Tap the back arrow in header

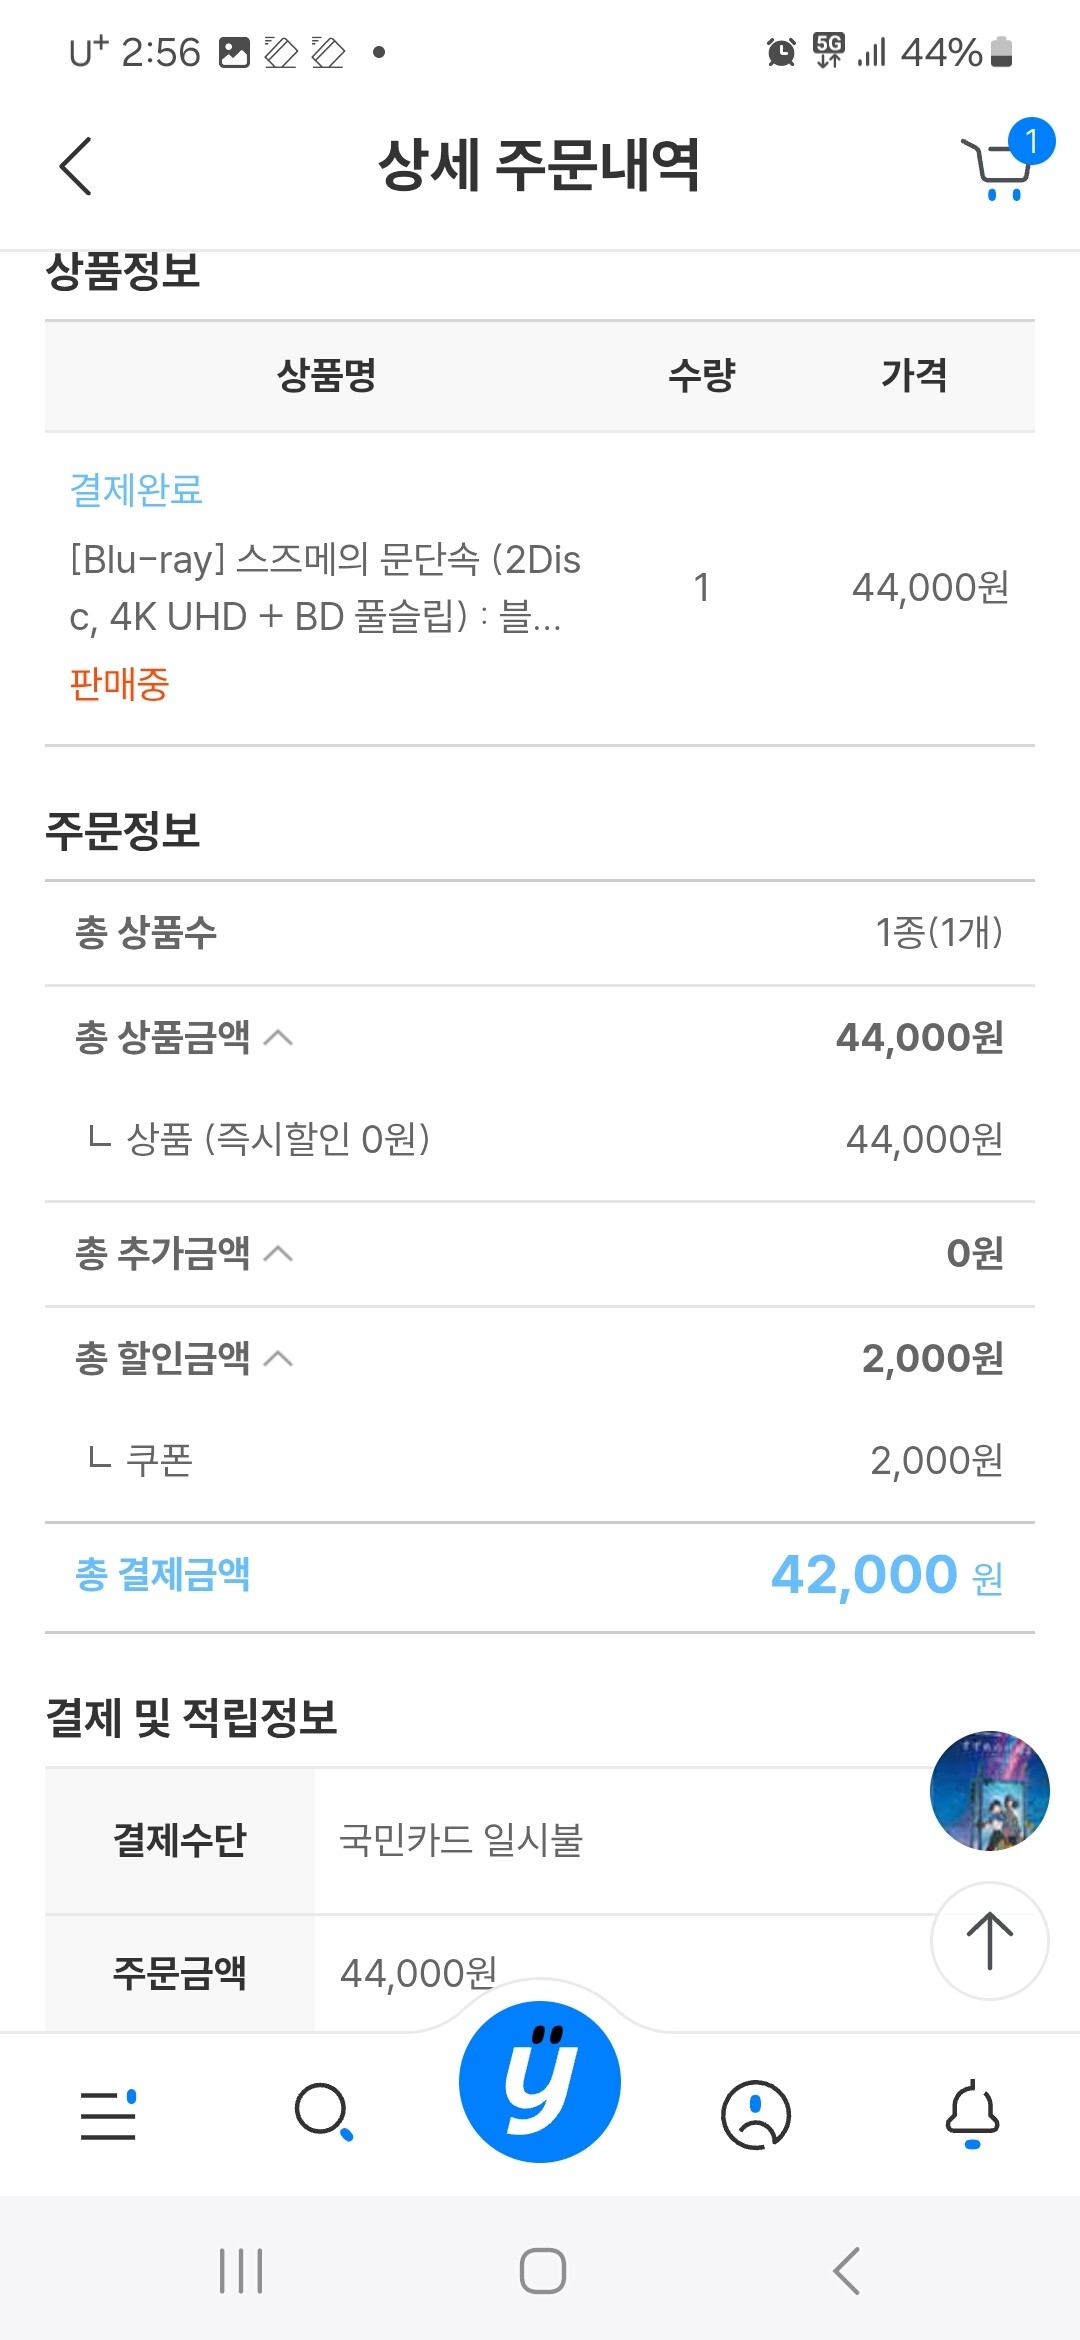click(76, 166)
